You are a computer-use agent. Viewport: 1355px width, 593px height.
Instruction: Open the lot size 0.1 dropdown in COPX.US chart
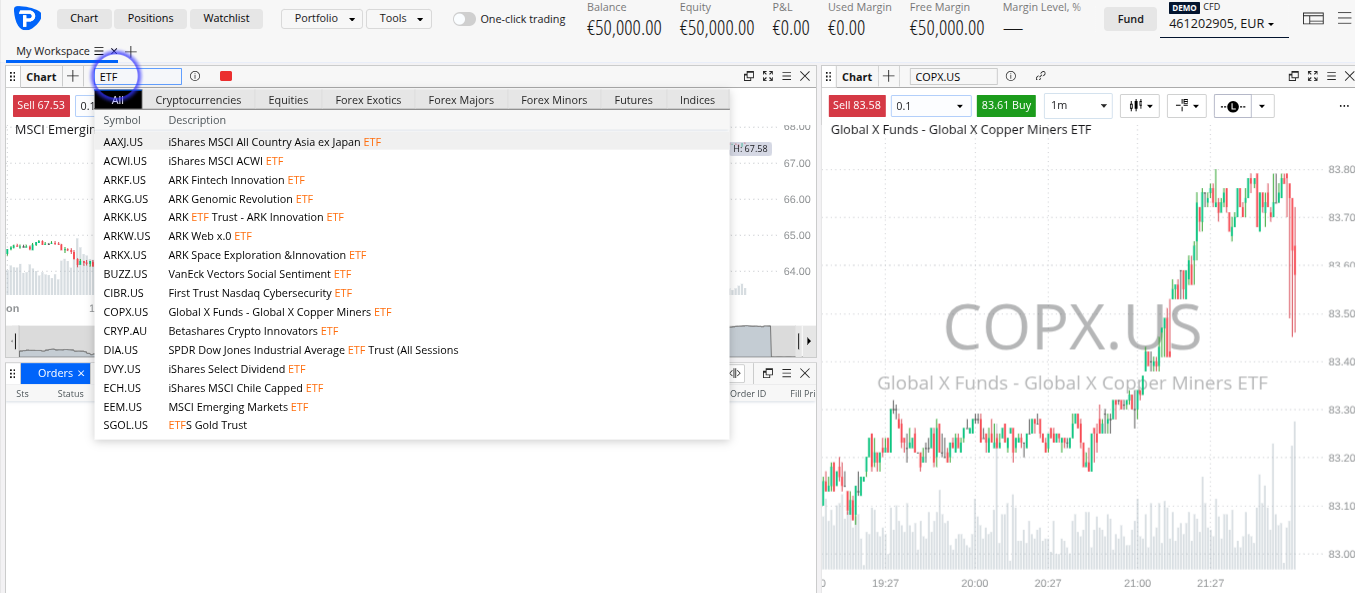(931, 106)
